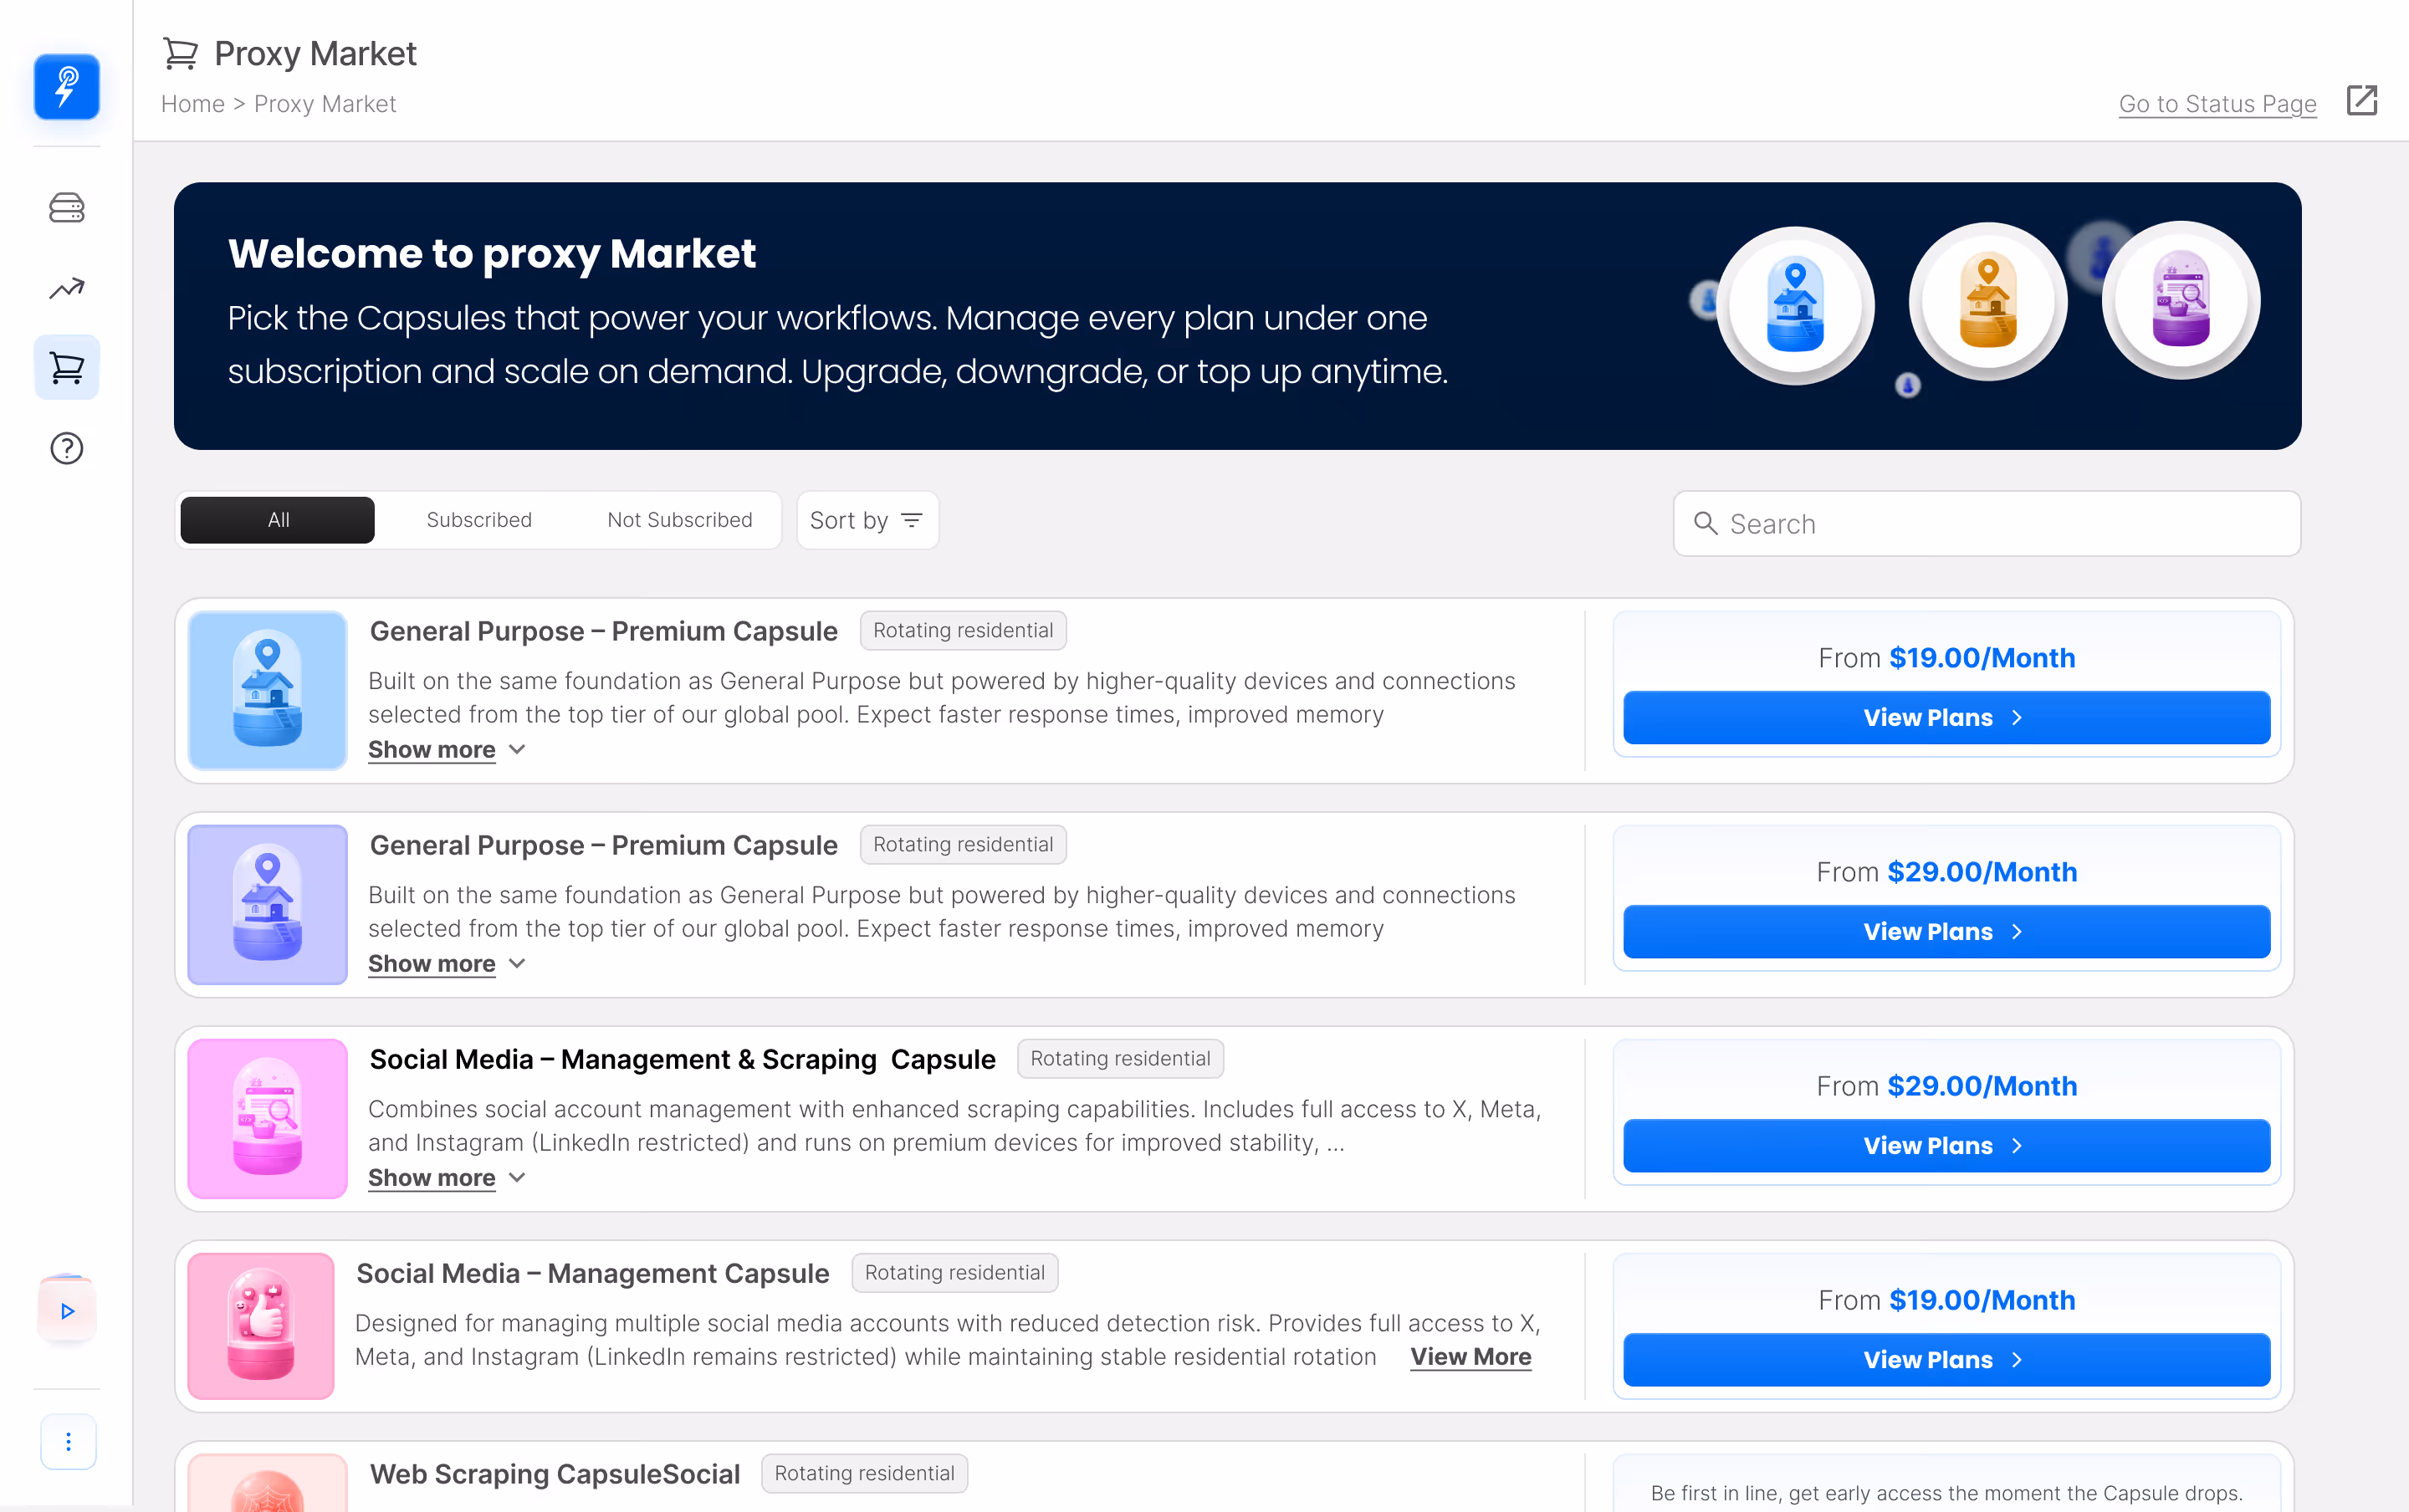Image resolution: width=2409 pixels, height=1512 pixels.
Task: Click Rotating residential tag on Social Media Management Capsule
Action: [954, 1272]
